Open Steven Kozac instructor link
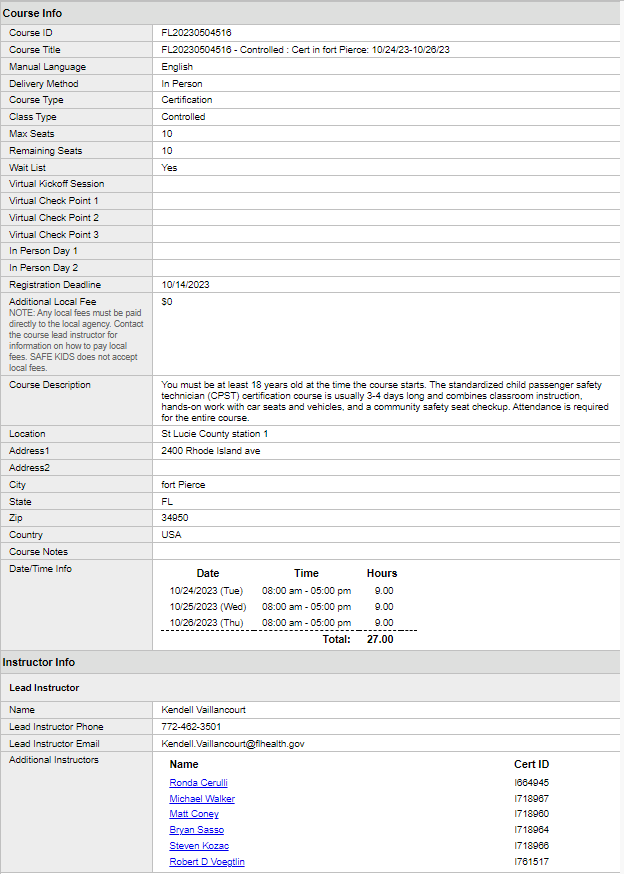The width and height of the screenshot is (624, 874). tap(199, 846)
